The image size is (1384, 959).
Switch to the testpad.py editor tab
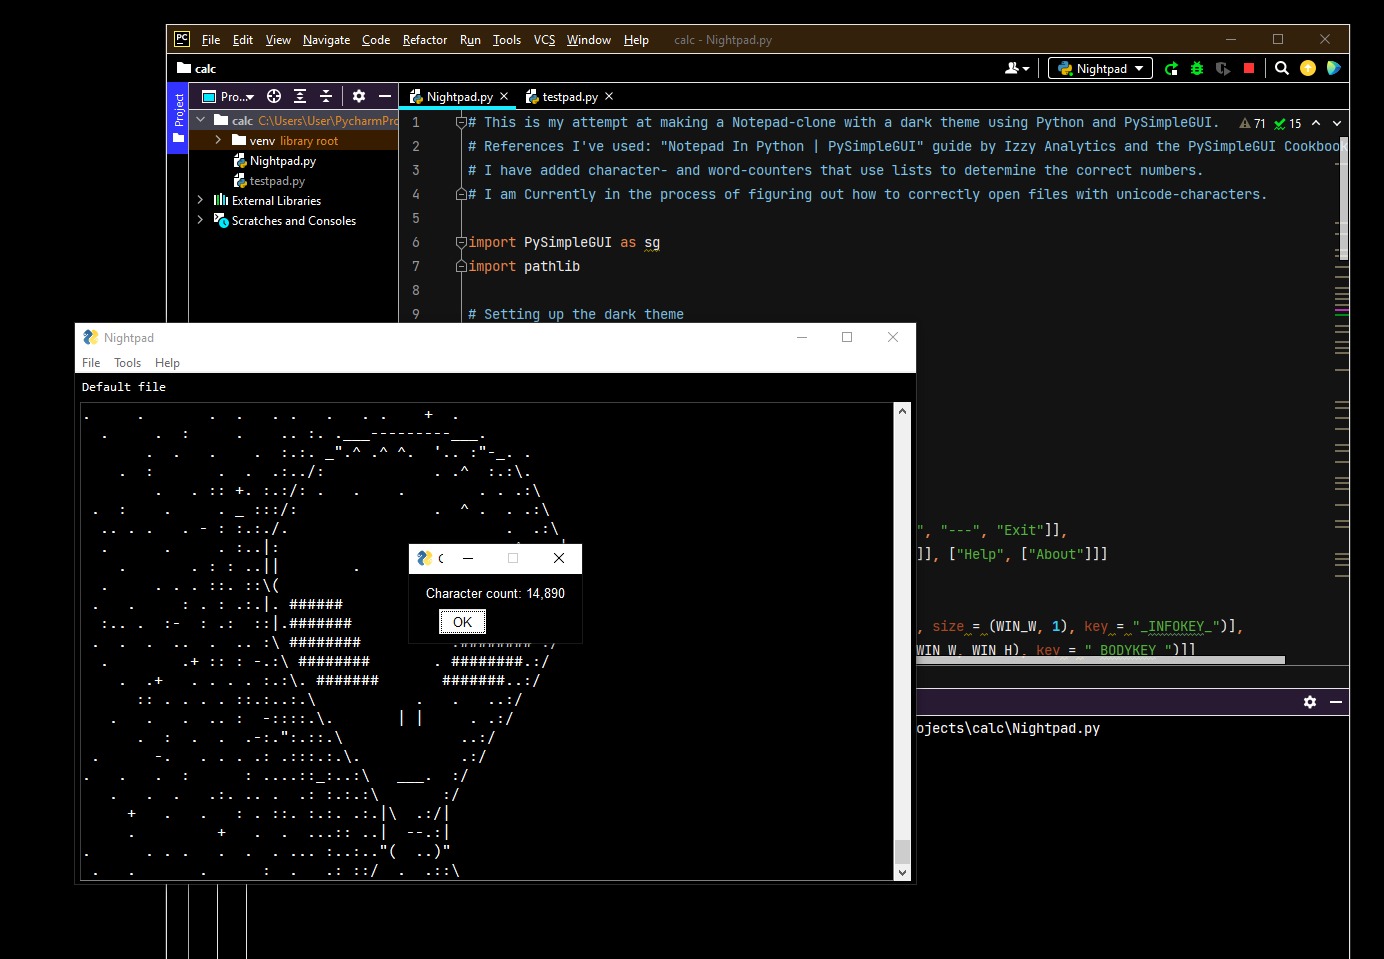(569, 97)
